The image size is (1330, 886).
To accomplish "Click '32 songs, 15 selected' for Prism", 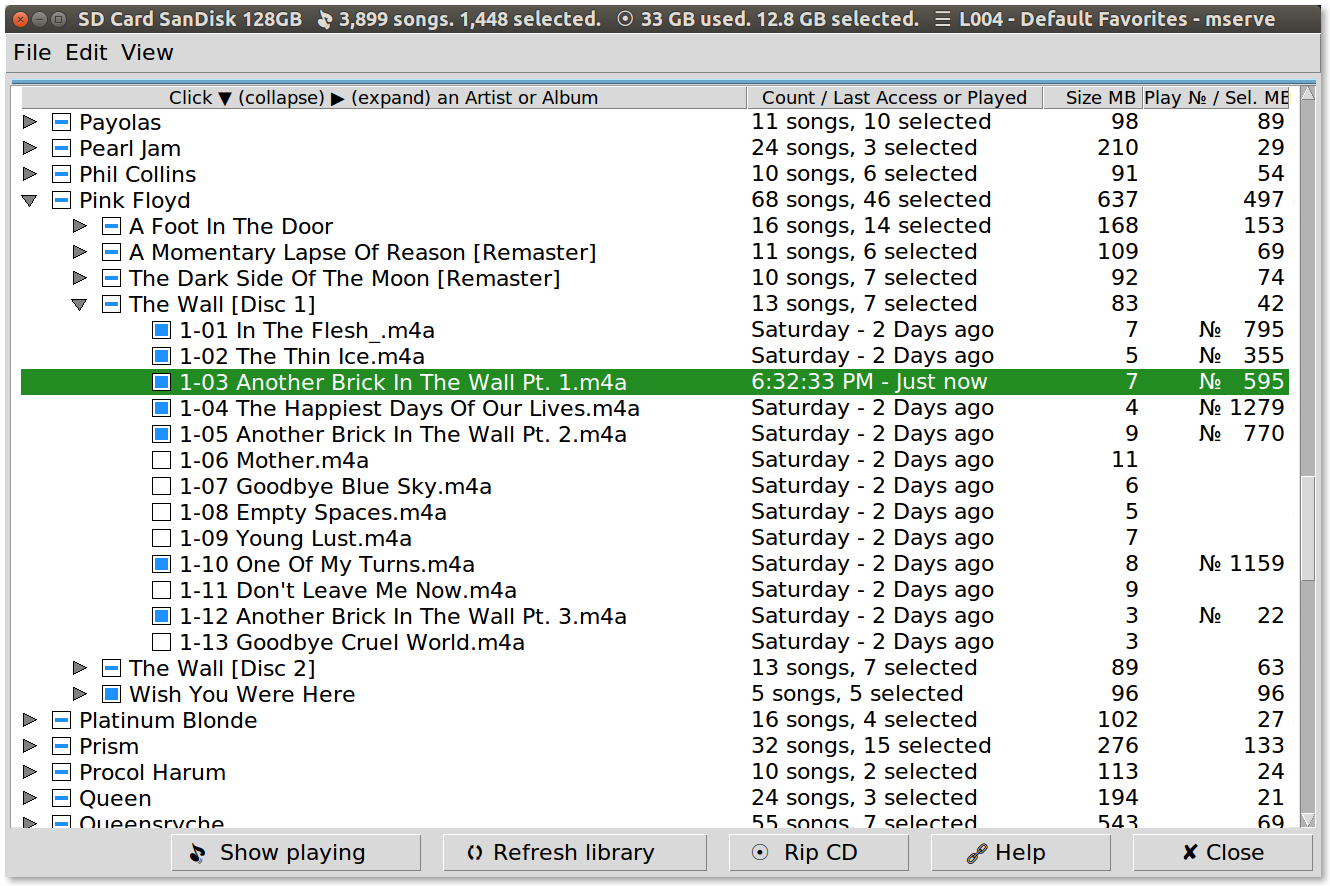I will point(871,746).
